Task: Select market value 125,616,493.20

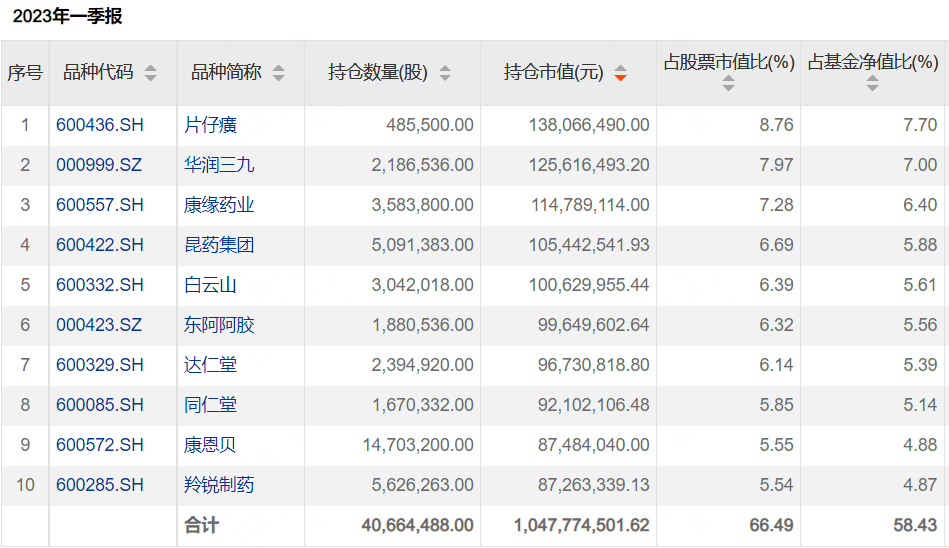Action: point(589,165)
